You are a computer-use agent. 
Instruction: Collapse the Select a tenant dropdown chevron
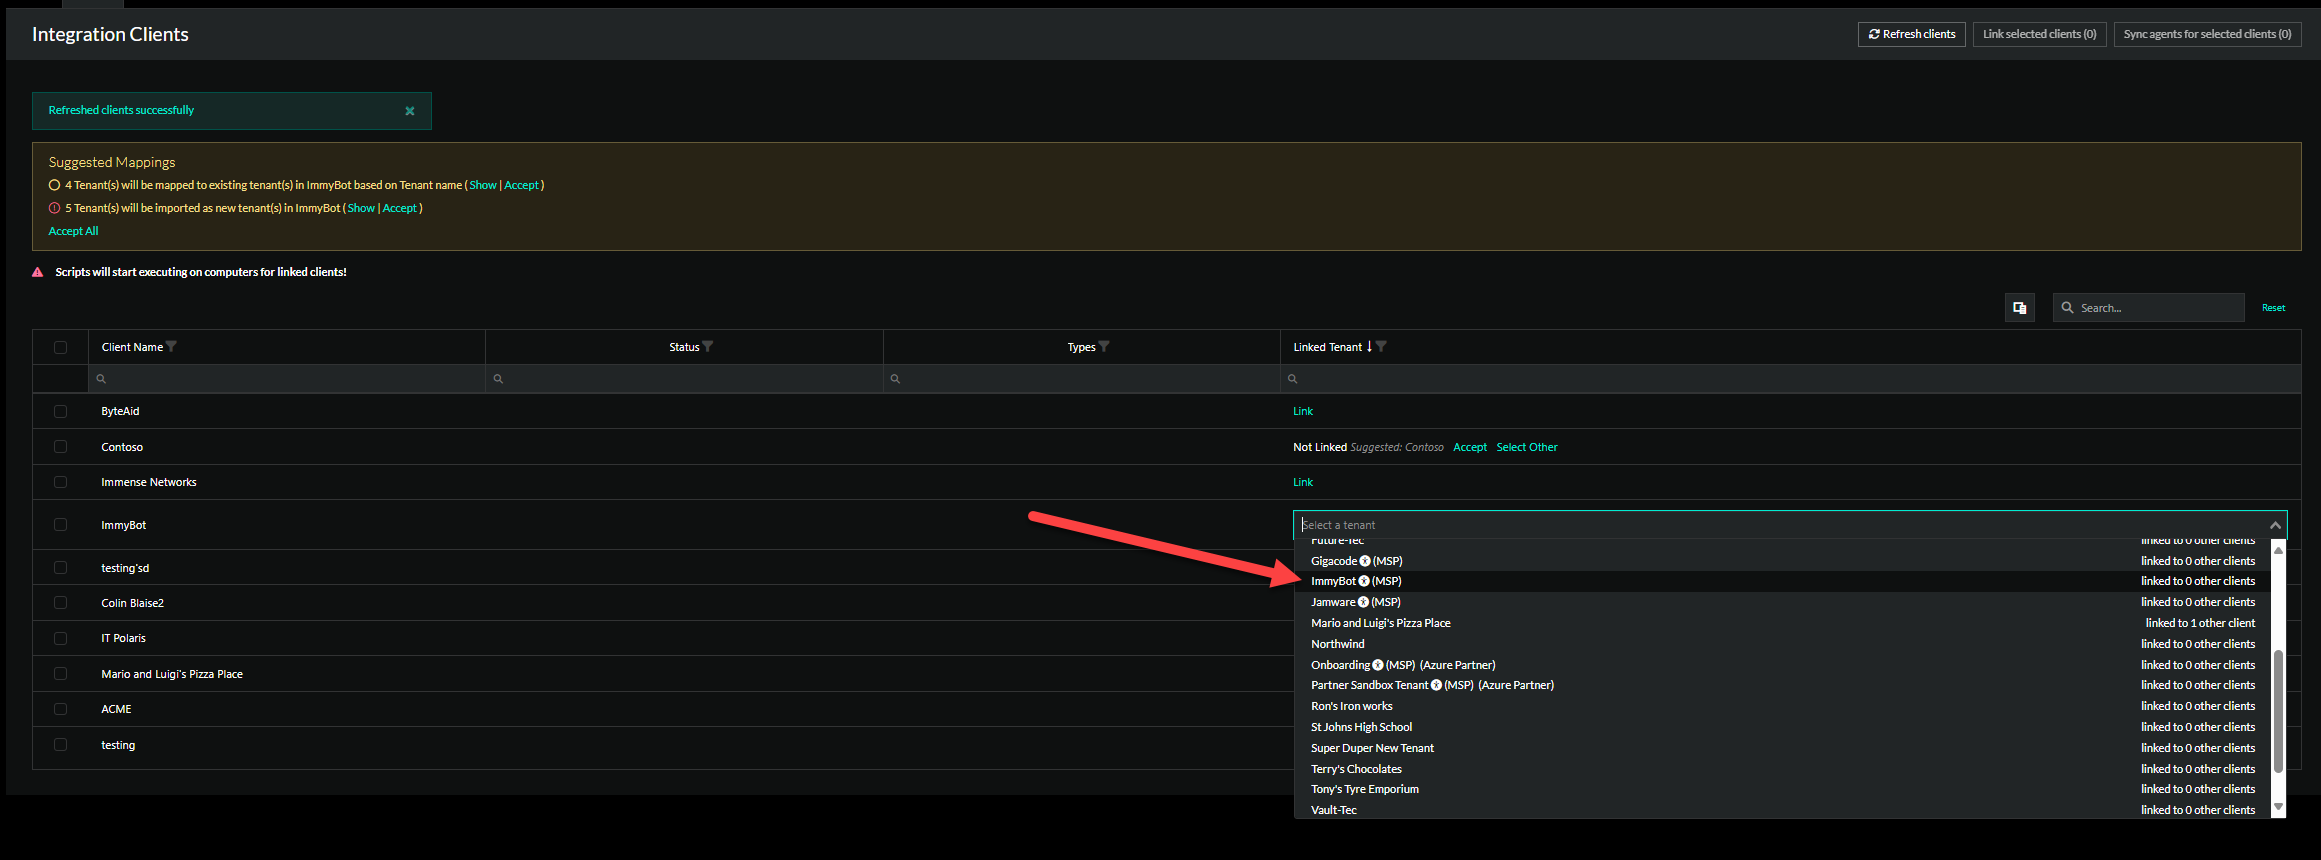[x=2275, y=525]
